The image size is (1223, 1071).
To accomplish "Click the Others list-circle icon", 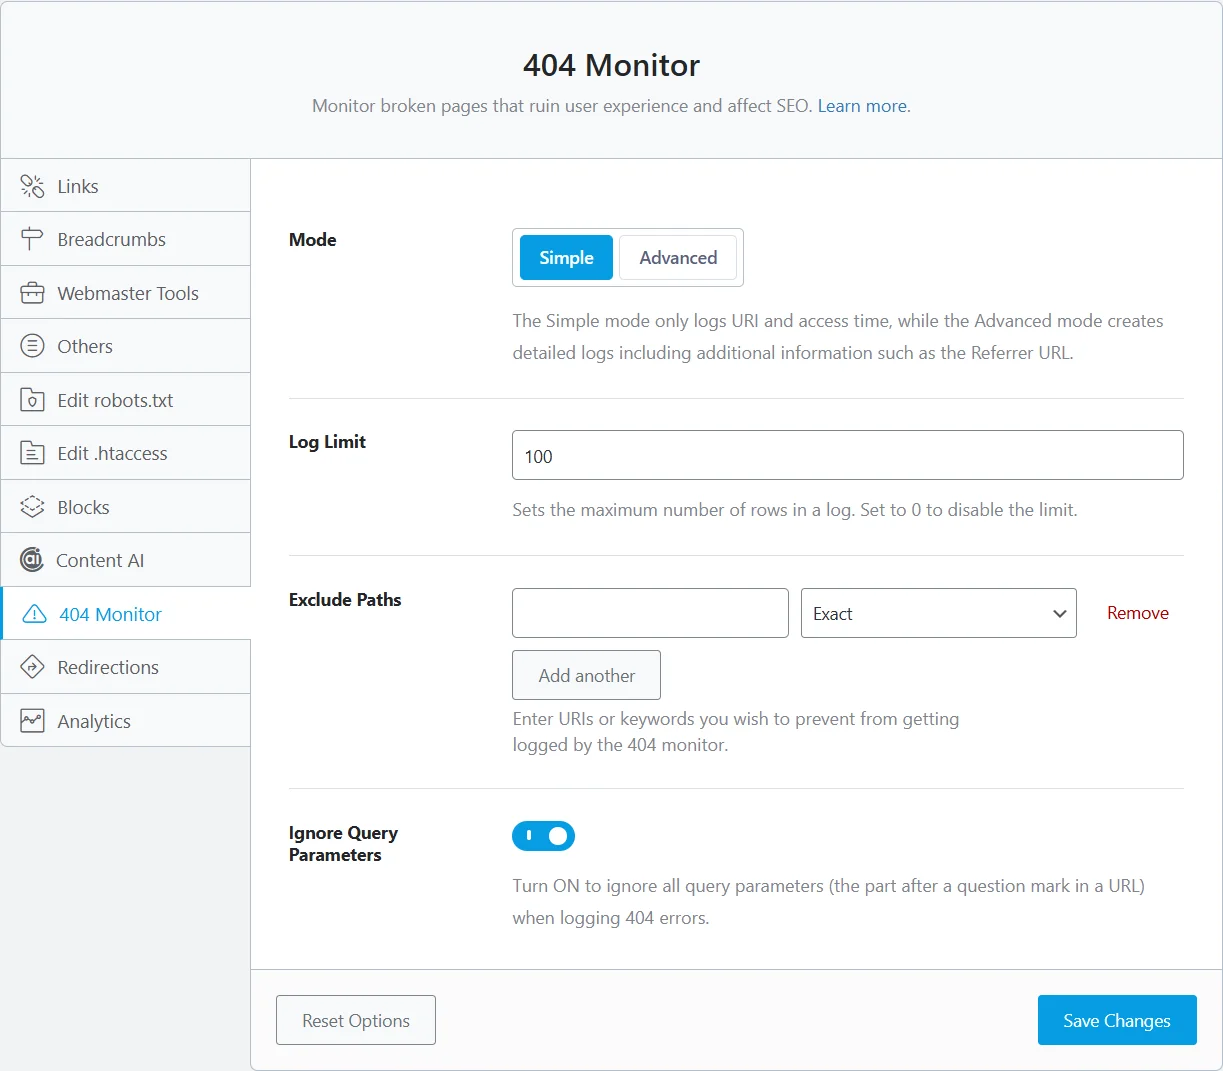I will coord(33,346).
